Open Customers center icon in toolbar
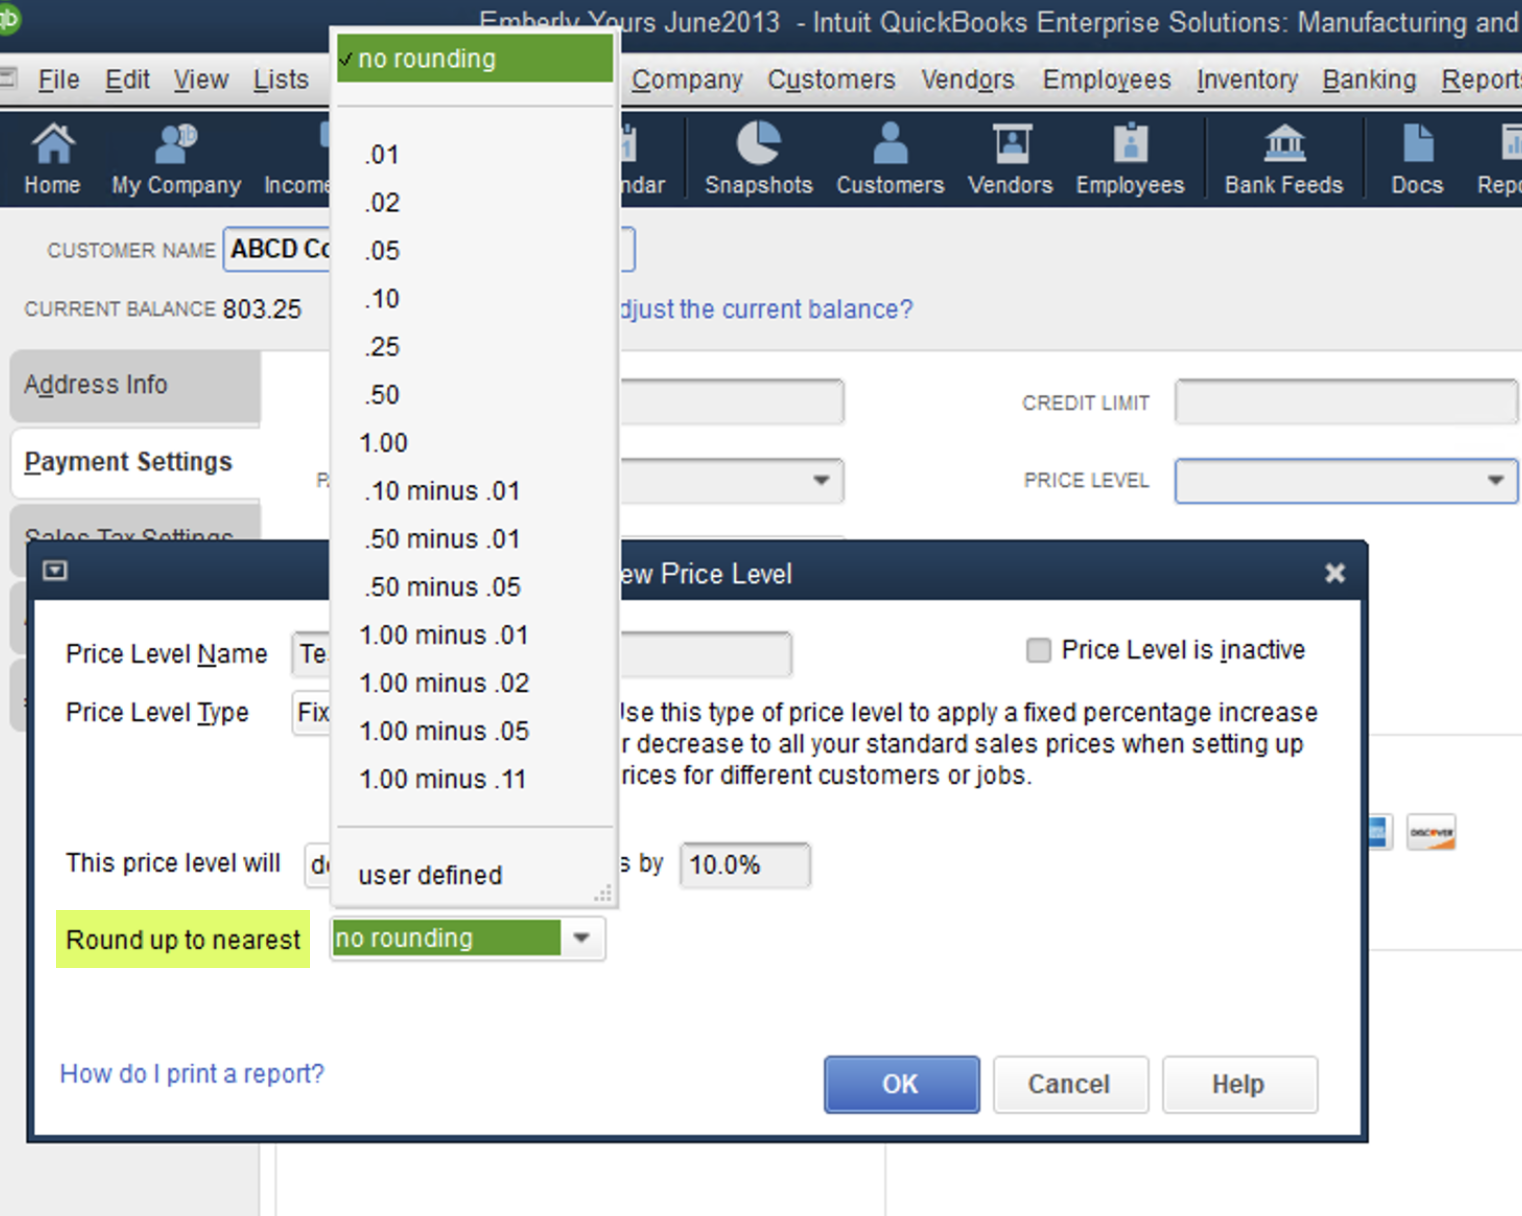 [890, 158]
